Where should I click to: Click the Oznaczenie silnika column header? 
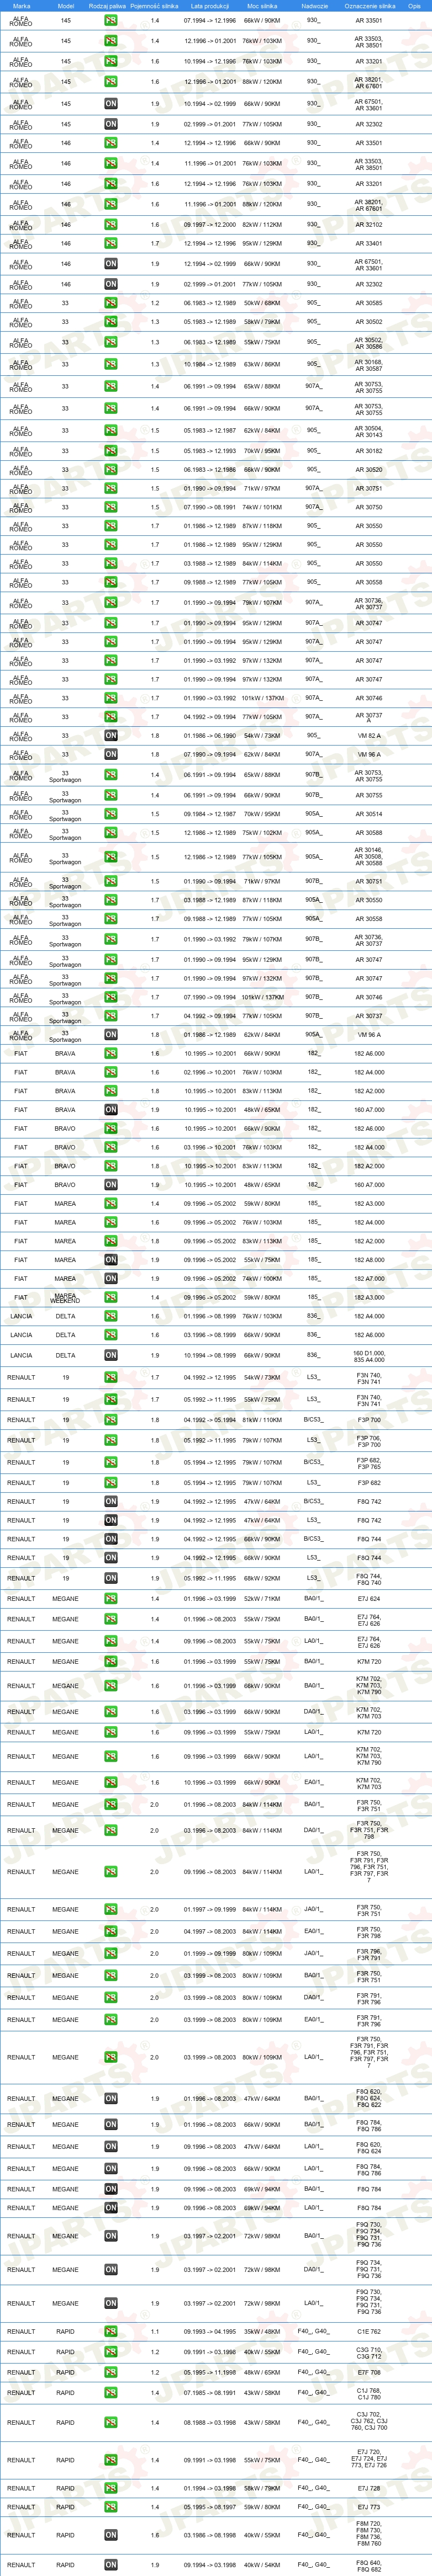point(369,6)
